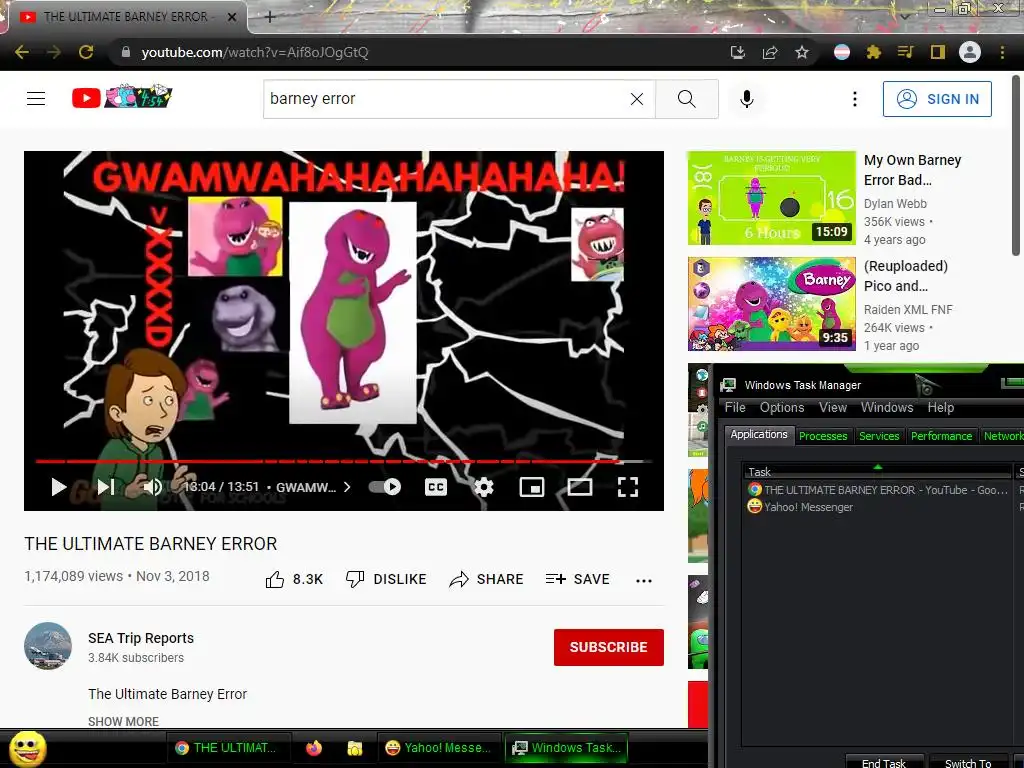This screenshot has width=1024, height=768.
Task: Switch to Services tab in Task Manager
Action: pyautogui.click(x=879, y=436)
